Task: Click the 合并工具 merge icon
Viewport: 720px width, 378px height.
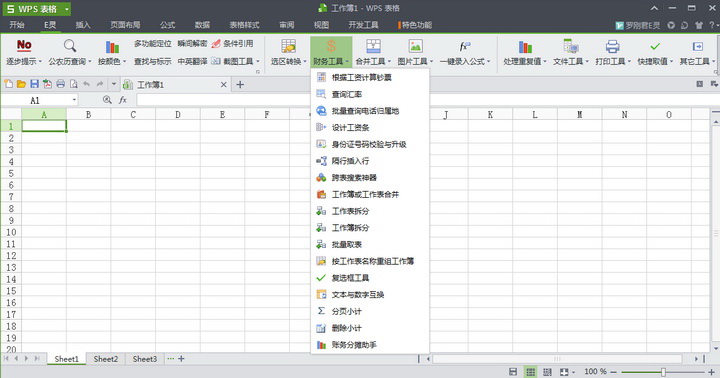Action: point(373,46)
